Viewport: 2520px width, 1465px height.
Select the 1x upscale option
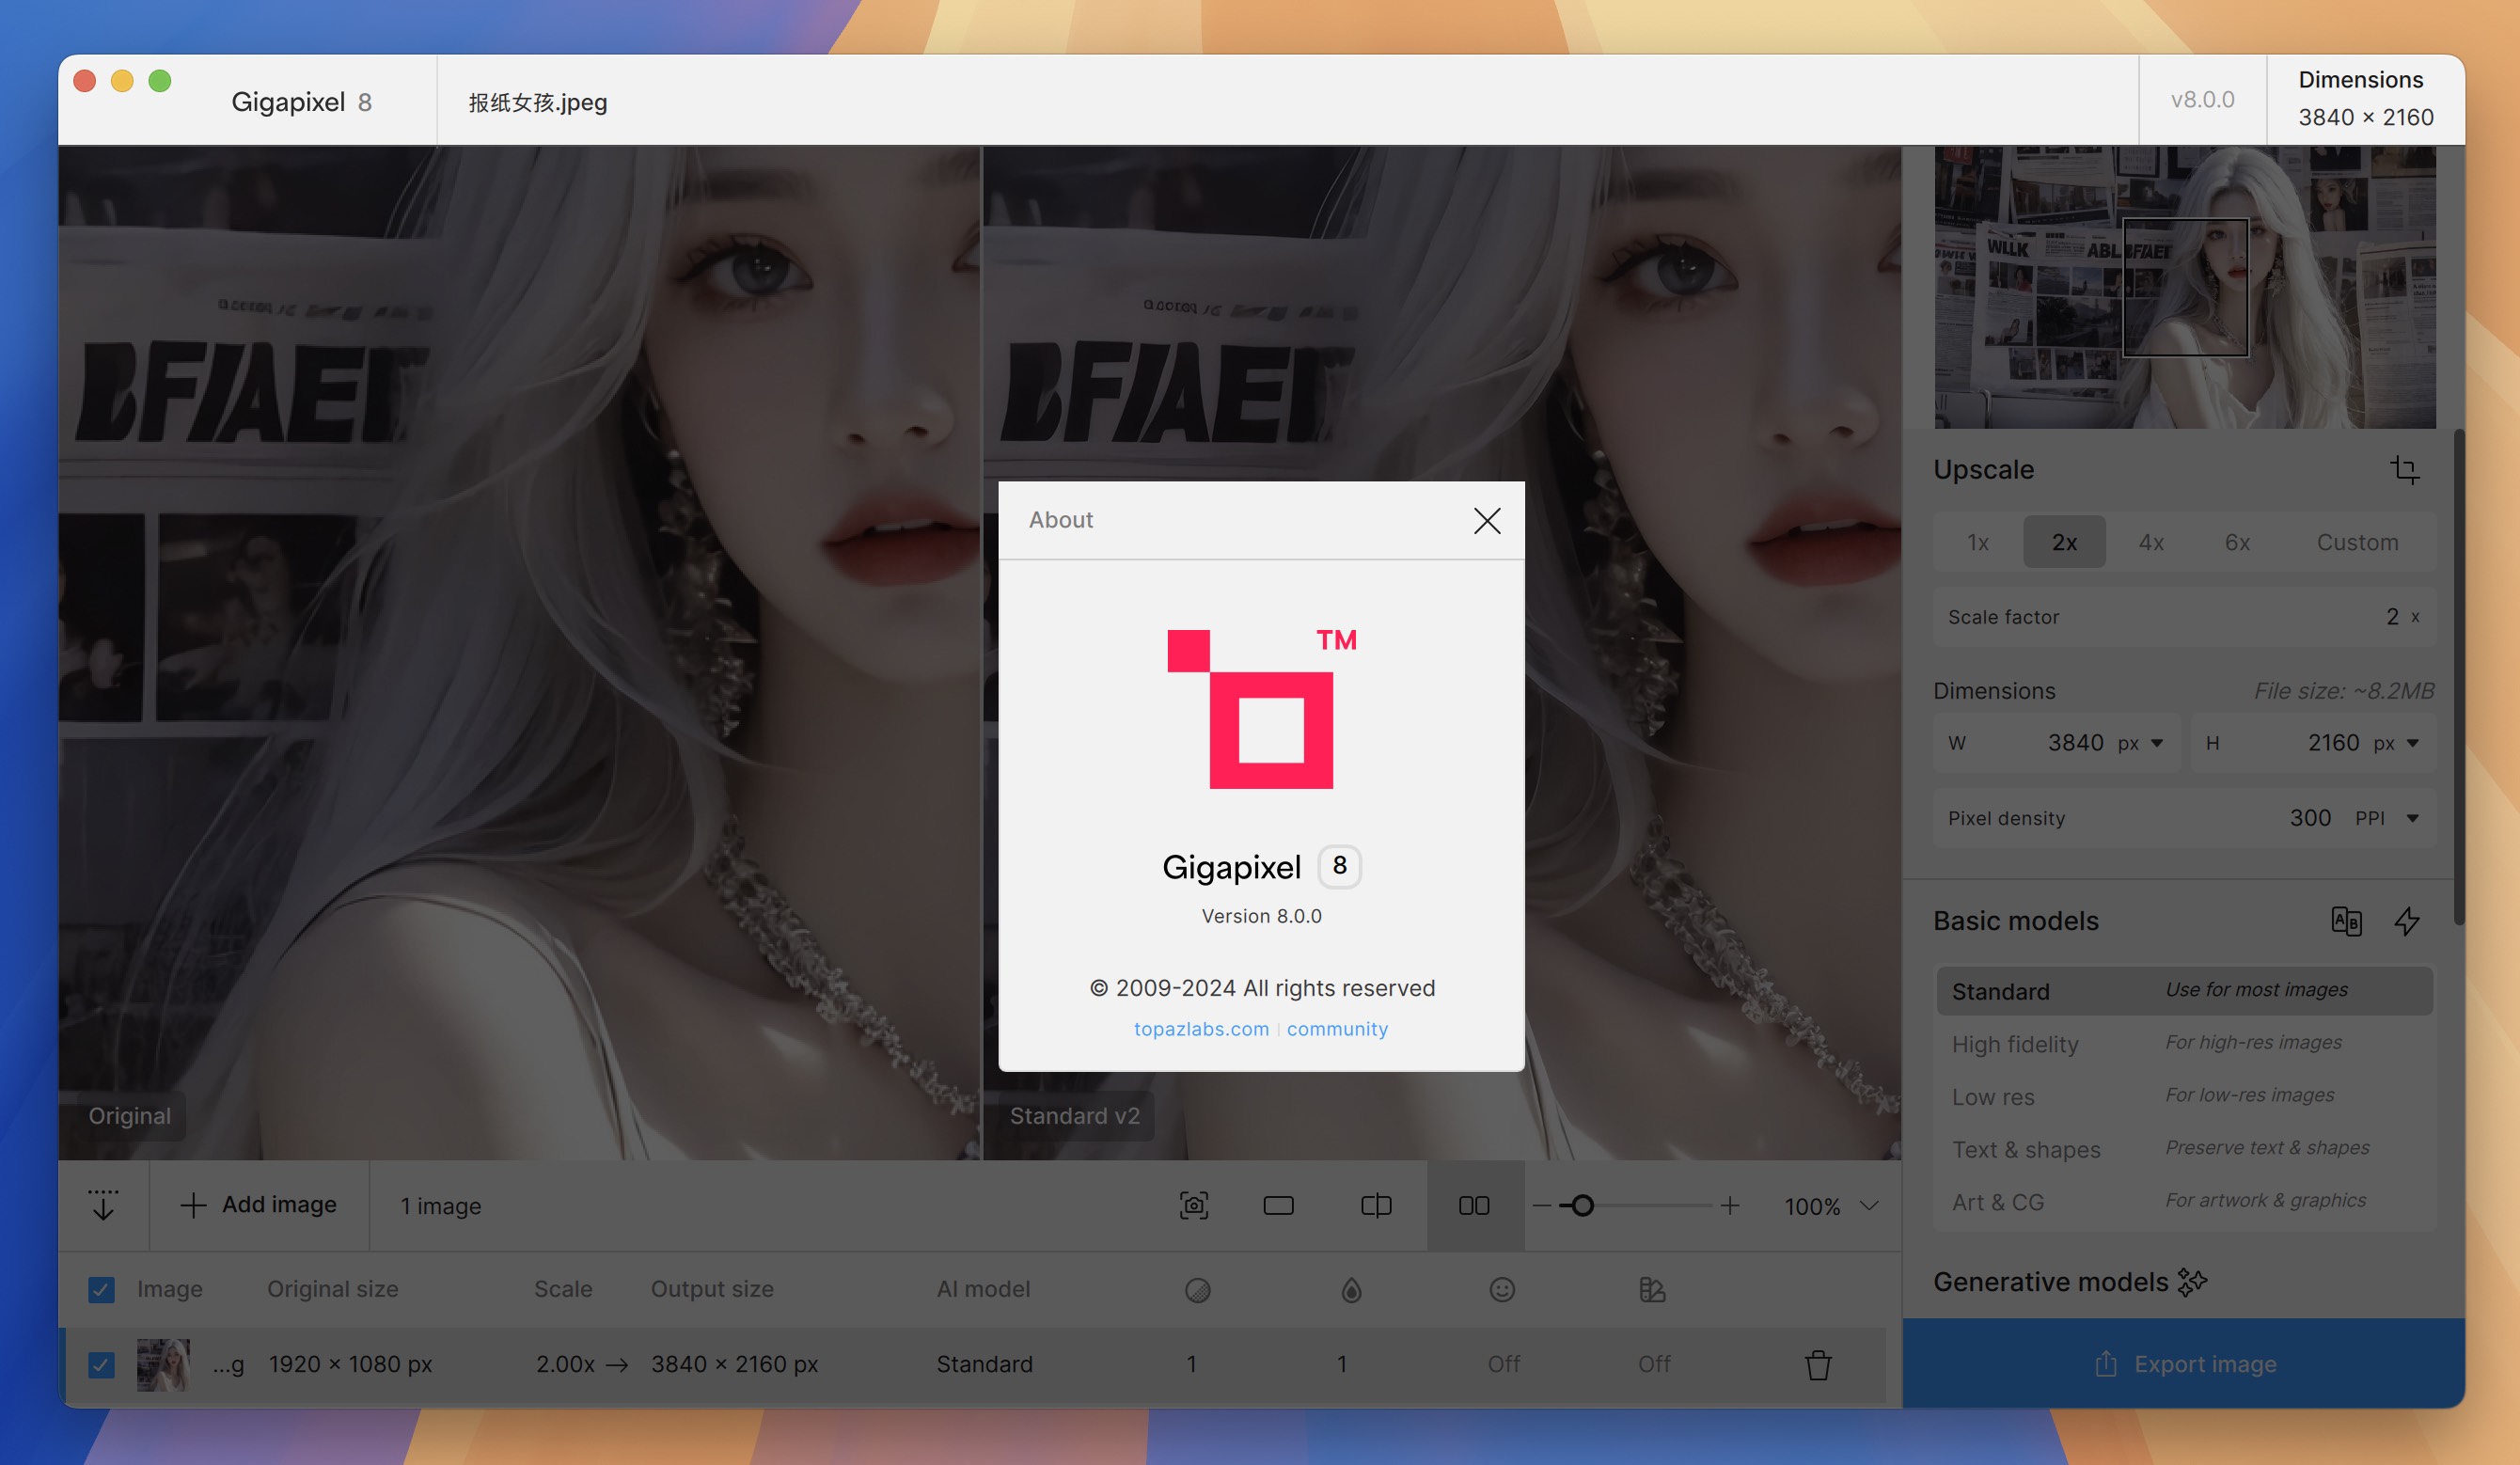coord(1977,542)
